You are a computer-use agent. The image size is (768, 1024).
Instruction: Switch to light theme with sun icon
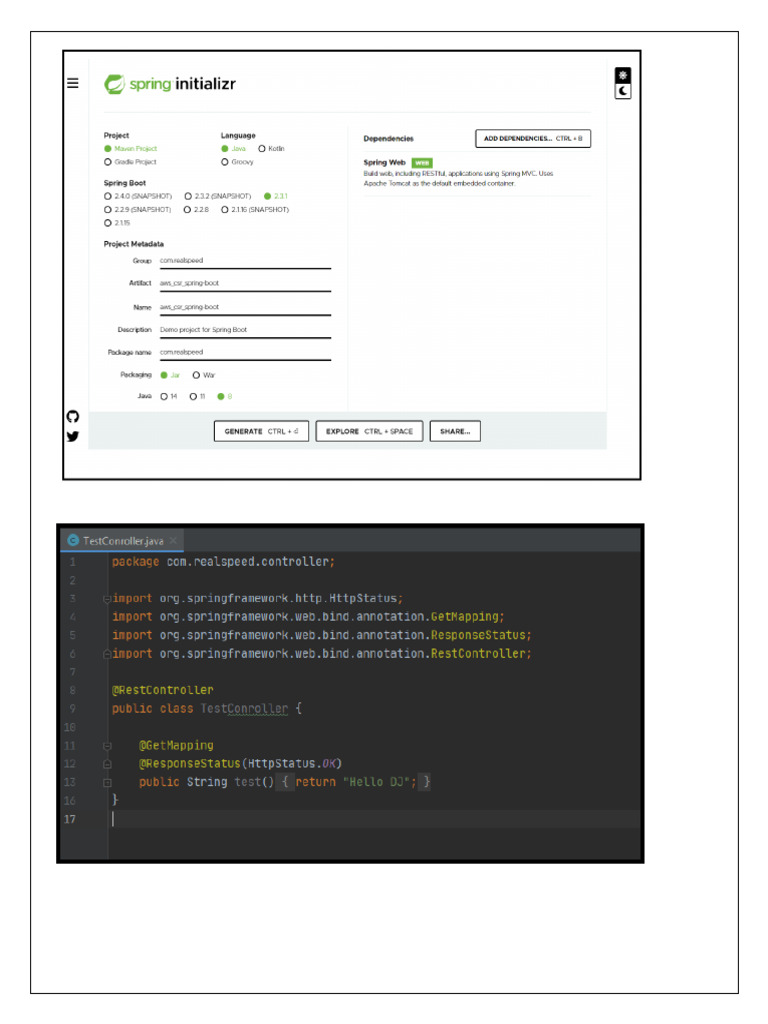623,76
